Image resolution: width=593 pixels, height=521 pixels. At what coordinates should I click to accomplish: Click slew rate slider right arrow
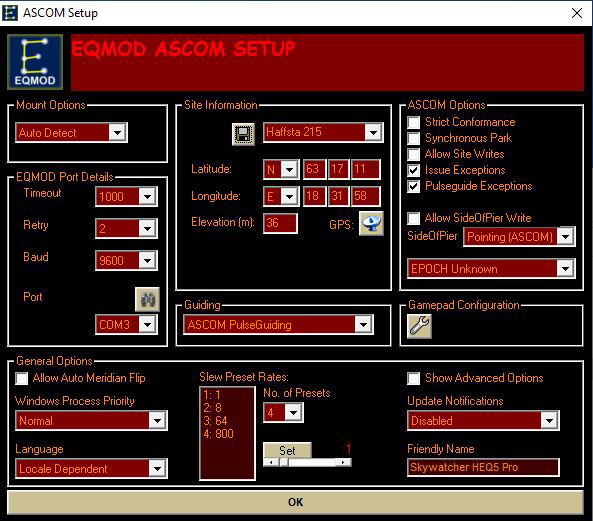coord(343,462)
